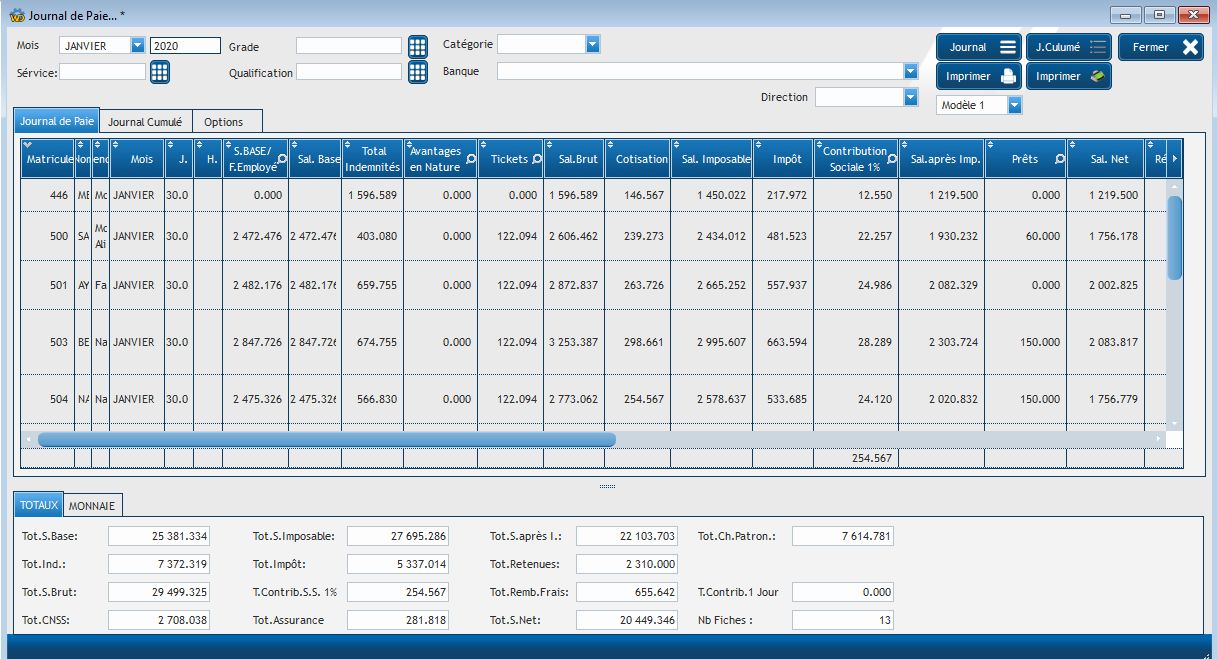Open the Catégorie dropdown

coord(592,44)
